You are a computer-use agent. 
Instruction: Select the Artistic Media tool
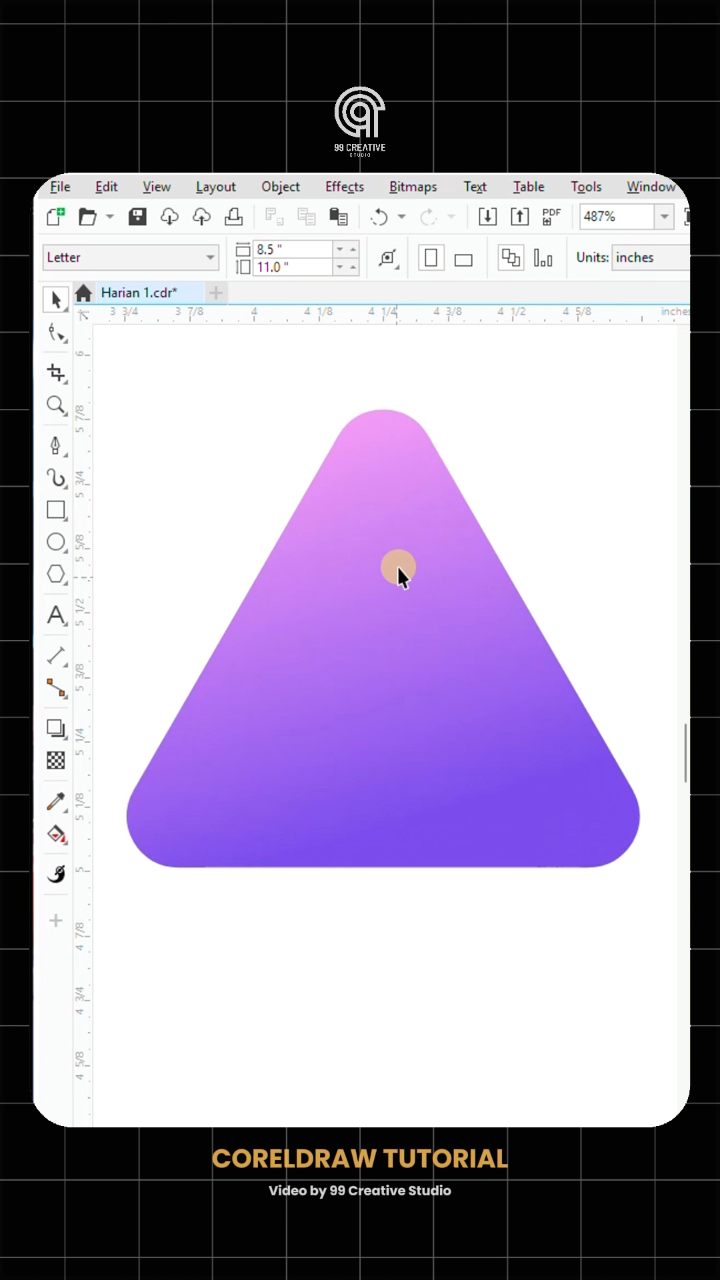click(x=56, y=478)
